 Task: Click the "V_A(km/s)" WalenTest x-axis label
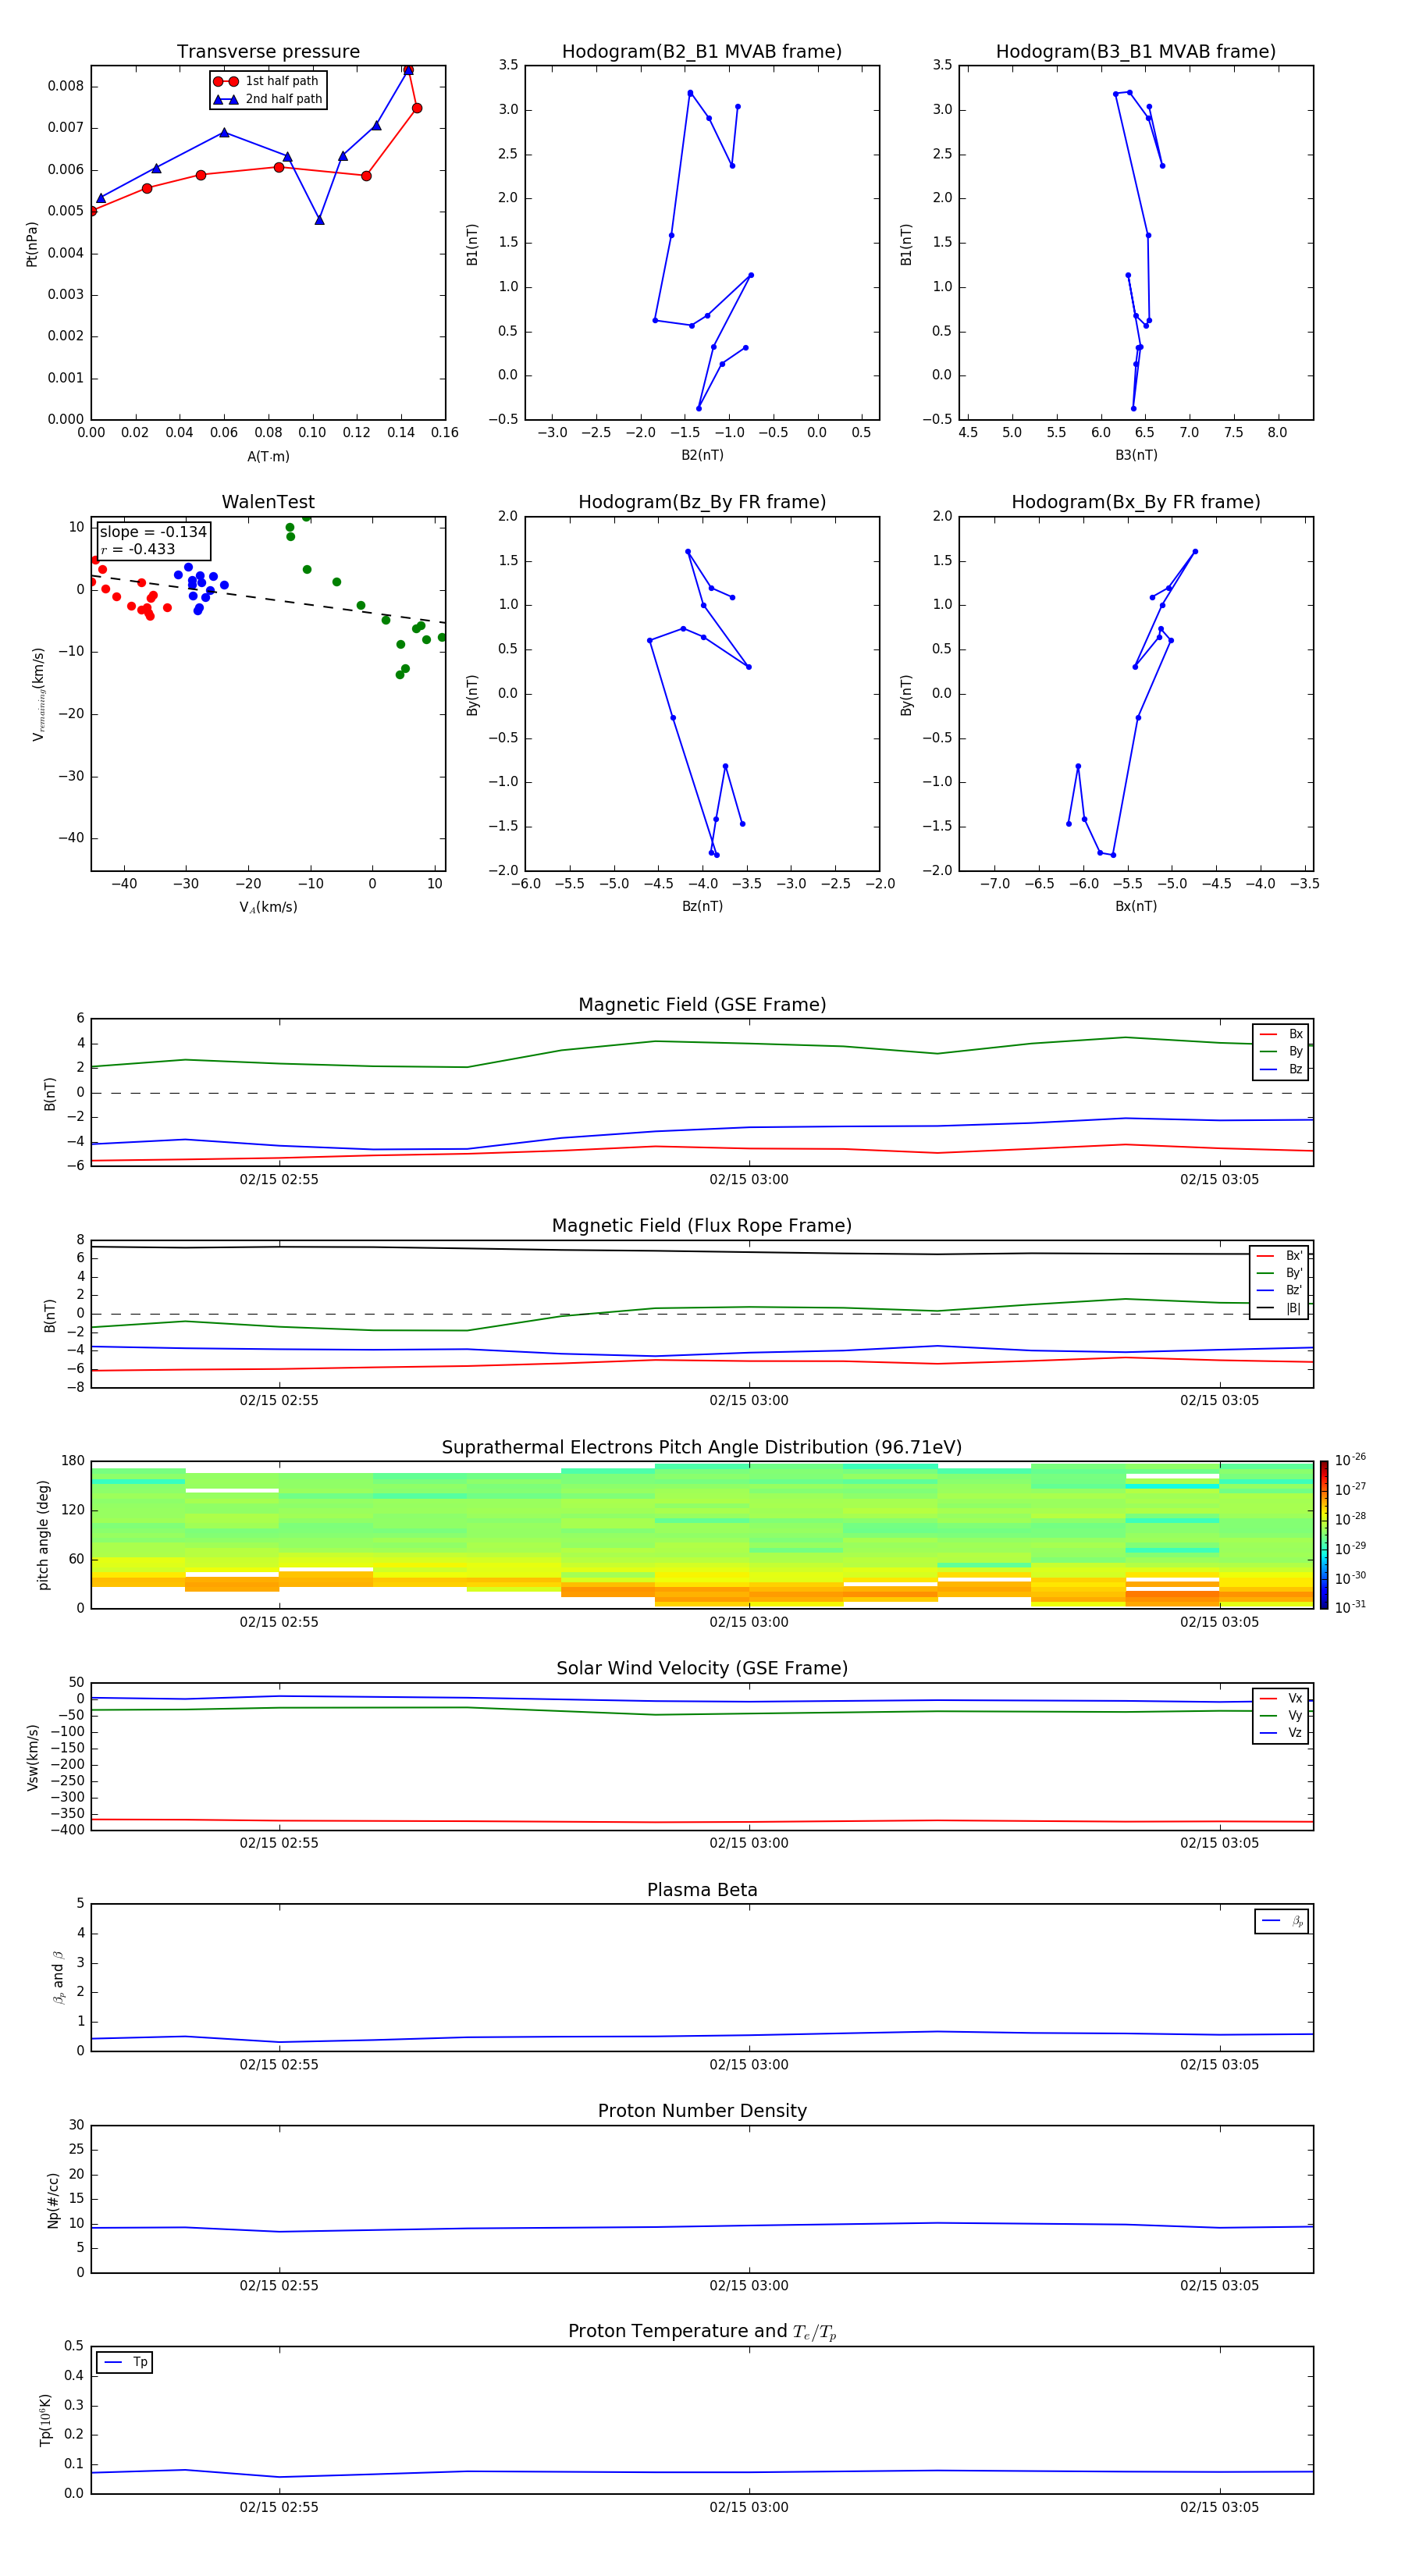coord(268,907)
